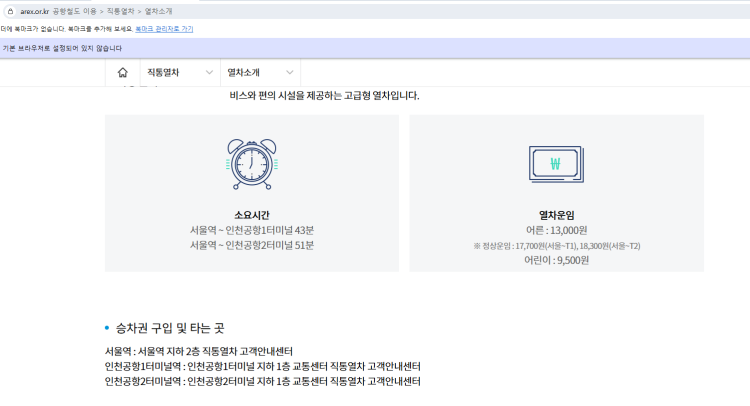Viewport: 750px width, 406px height.
Task: Click the 정상운임 17,700원 note line
Action: tap(557, 246)
